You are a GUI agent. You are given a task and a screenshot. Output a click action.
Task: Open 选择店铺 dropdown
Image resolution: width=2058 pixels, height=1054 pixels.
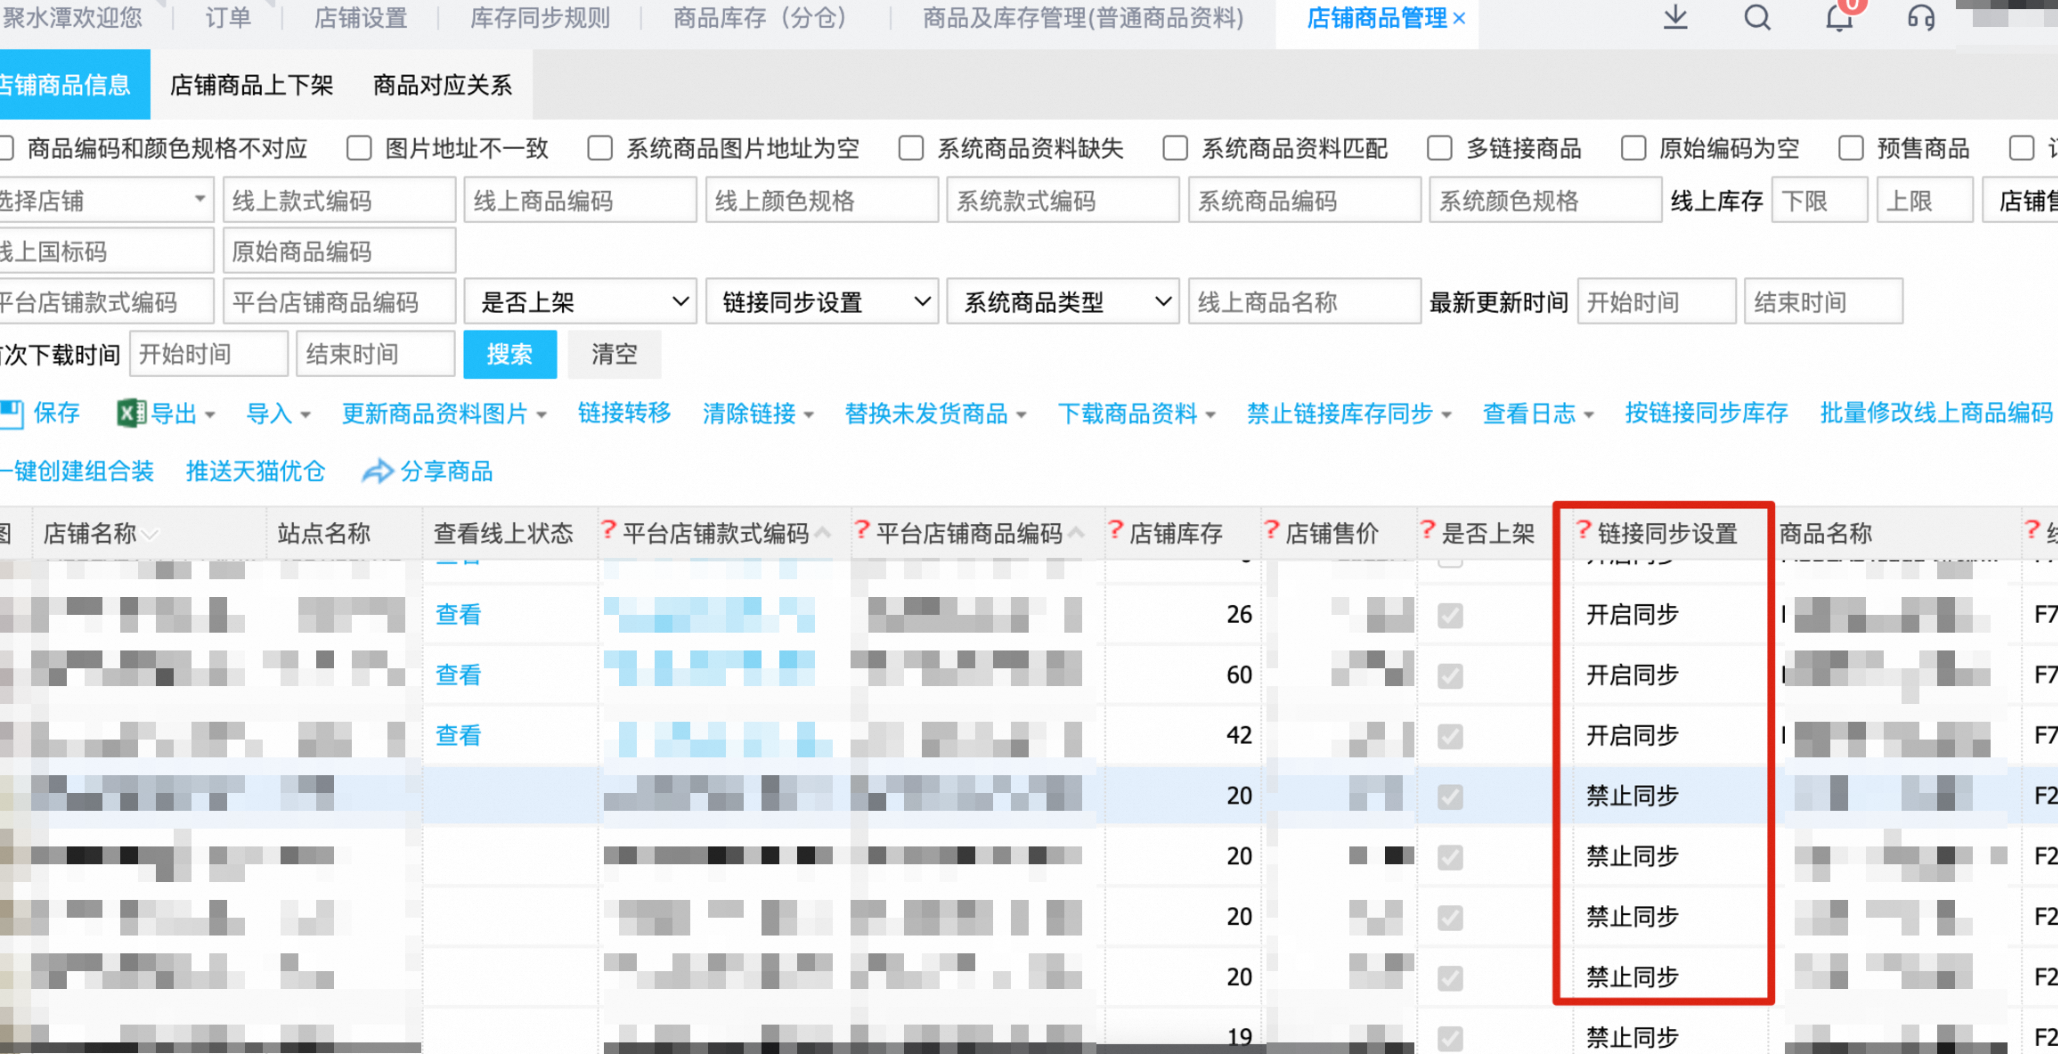(105, 200)
